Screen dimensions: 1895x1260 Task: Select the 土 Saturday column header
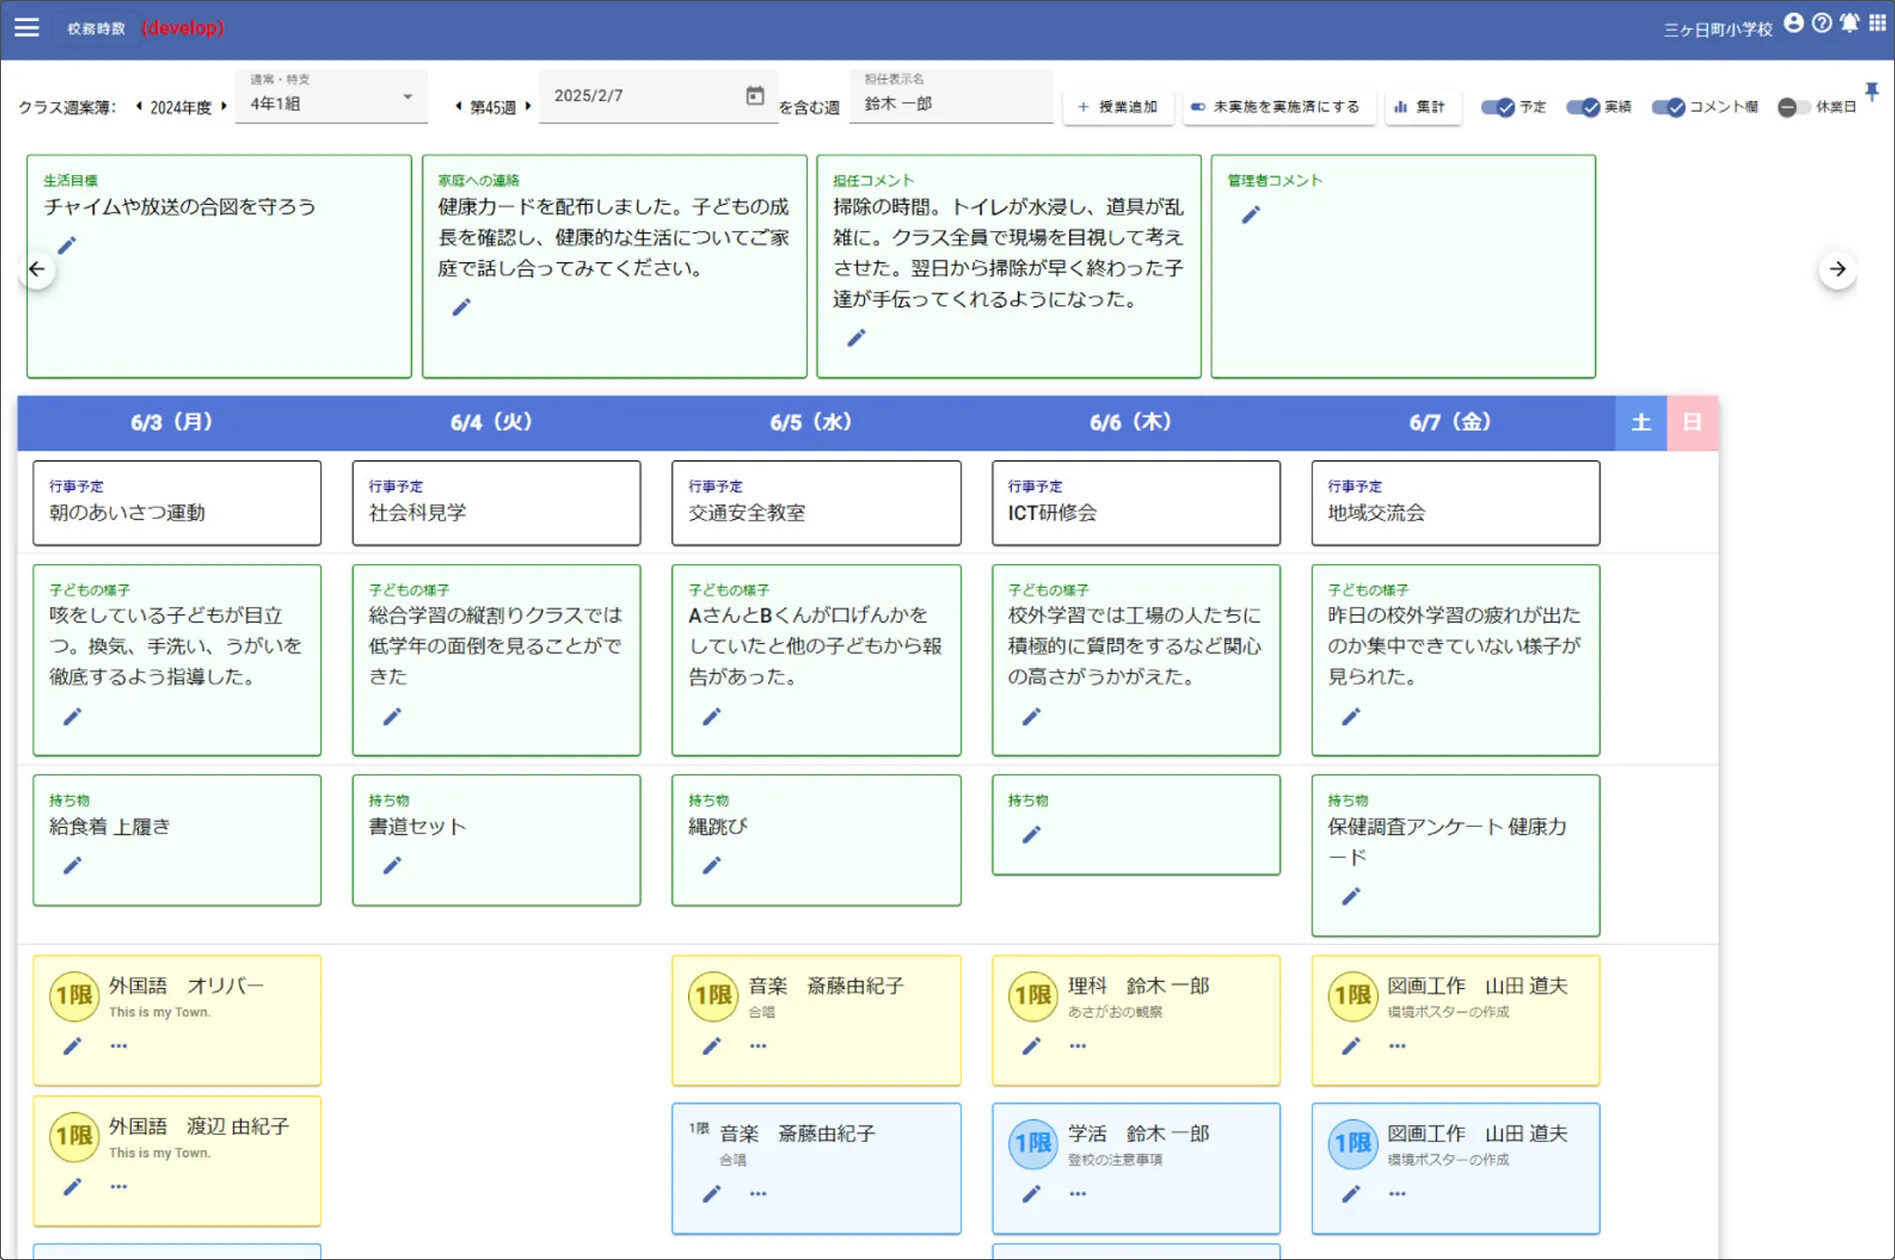pyautogui.click(x=1640, y=422)
